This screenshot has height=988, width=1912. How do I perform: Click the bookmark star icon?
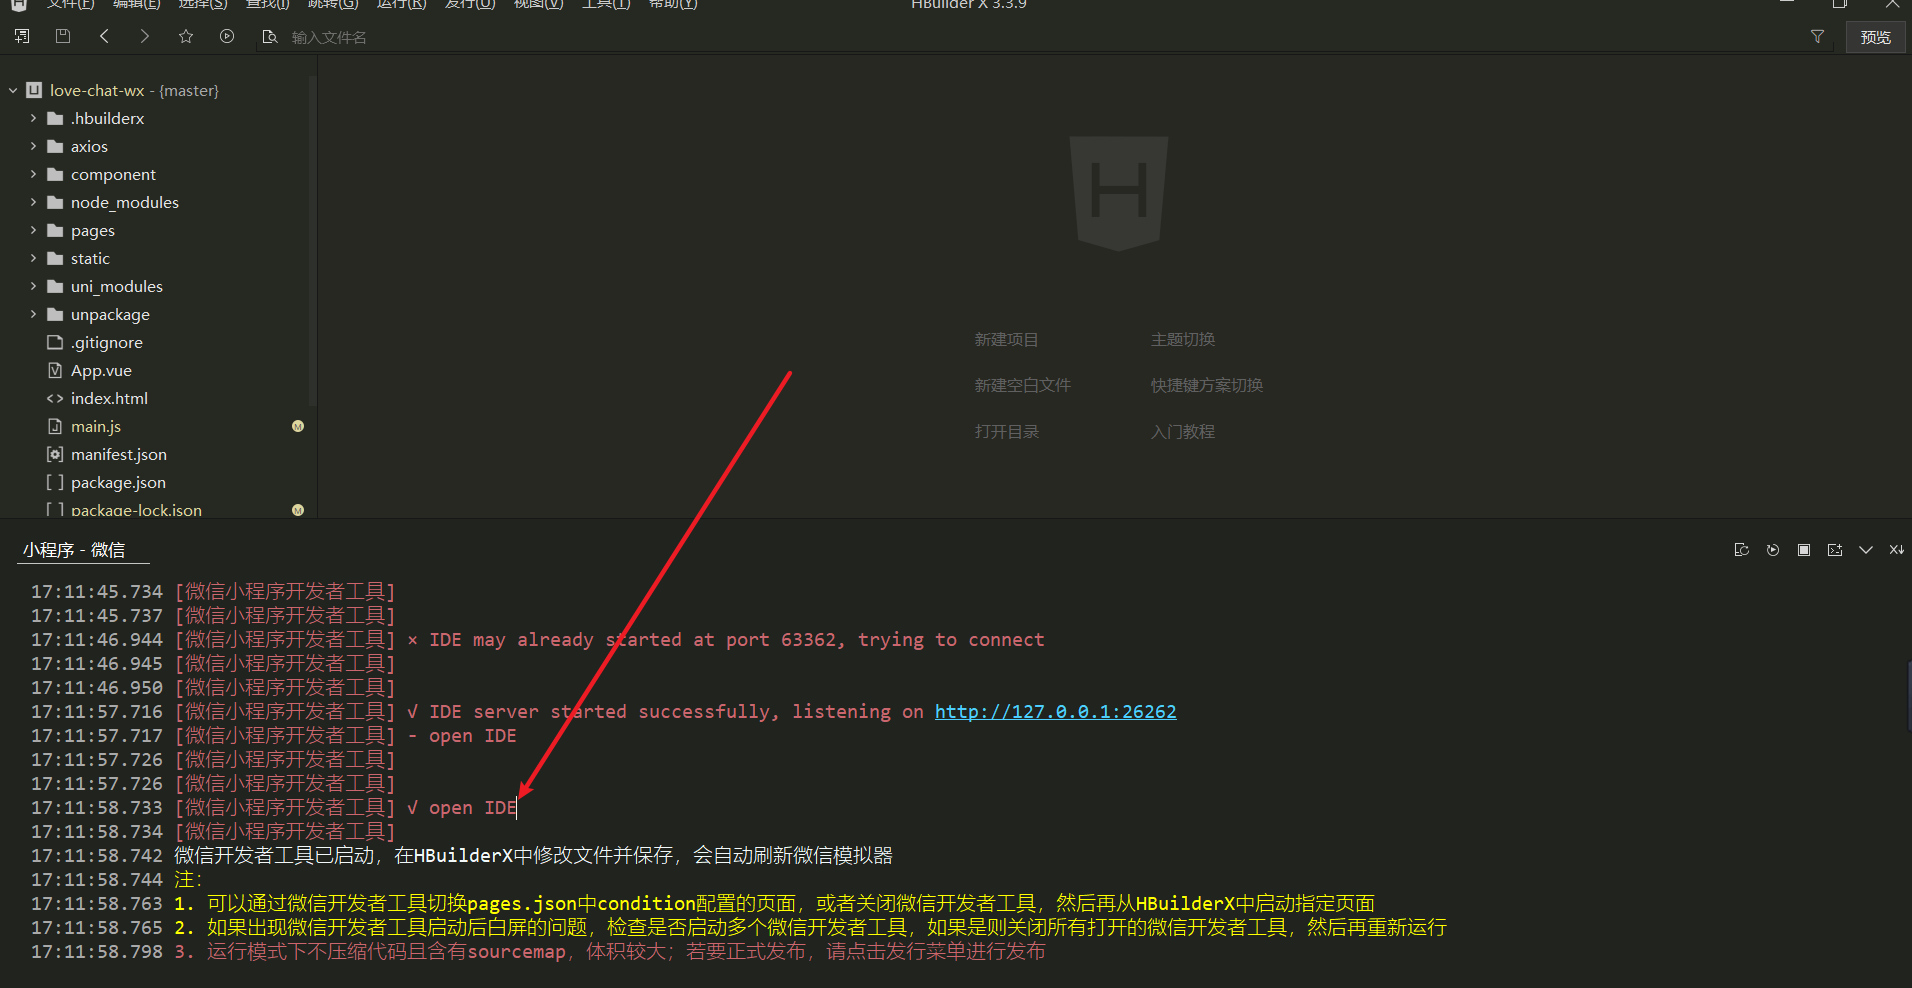186,36
